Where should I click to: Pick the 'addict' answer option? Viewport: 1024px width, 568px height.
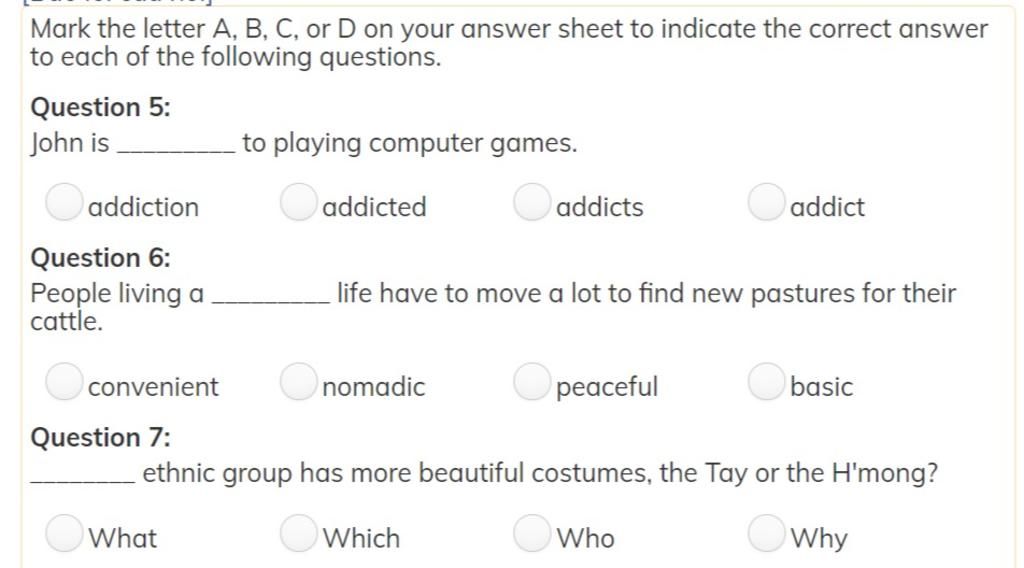[x=766, y=202]
